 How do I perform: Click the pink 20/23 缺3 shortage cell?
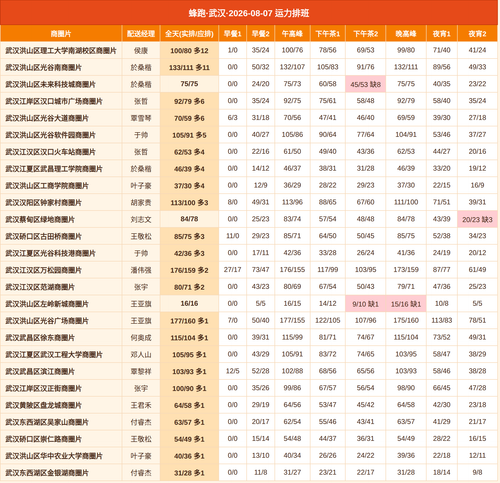(x=478, y=219)
